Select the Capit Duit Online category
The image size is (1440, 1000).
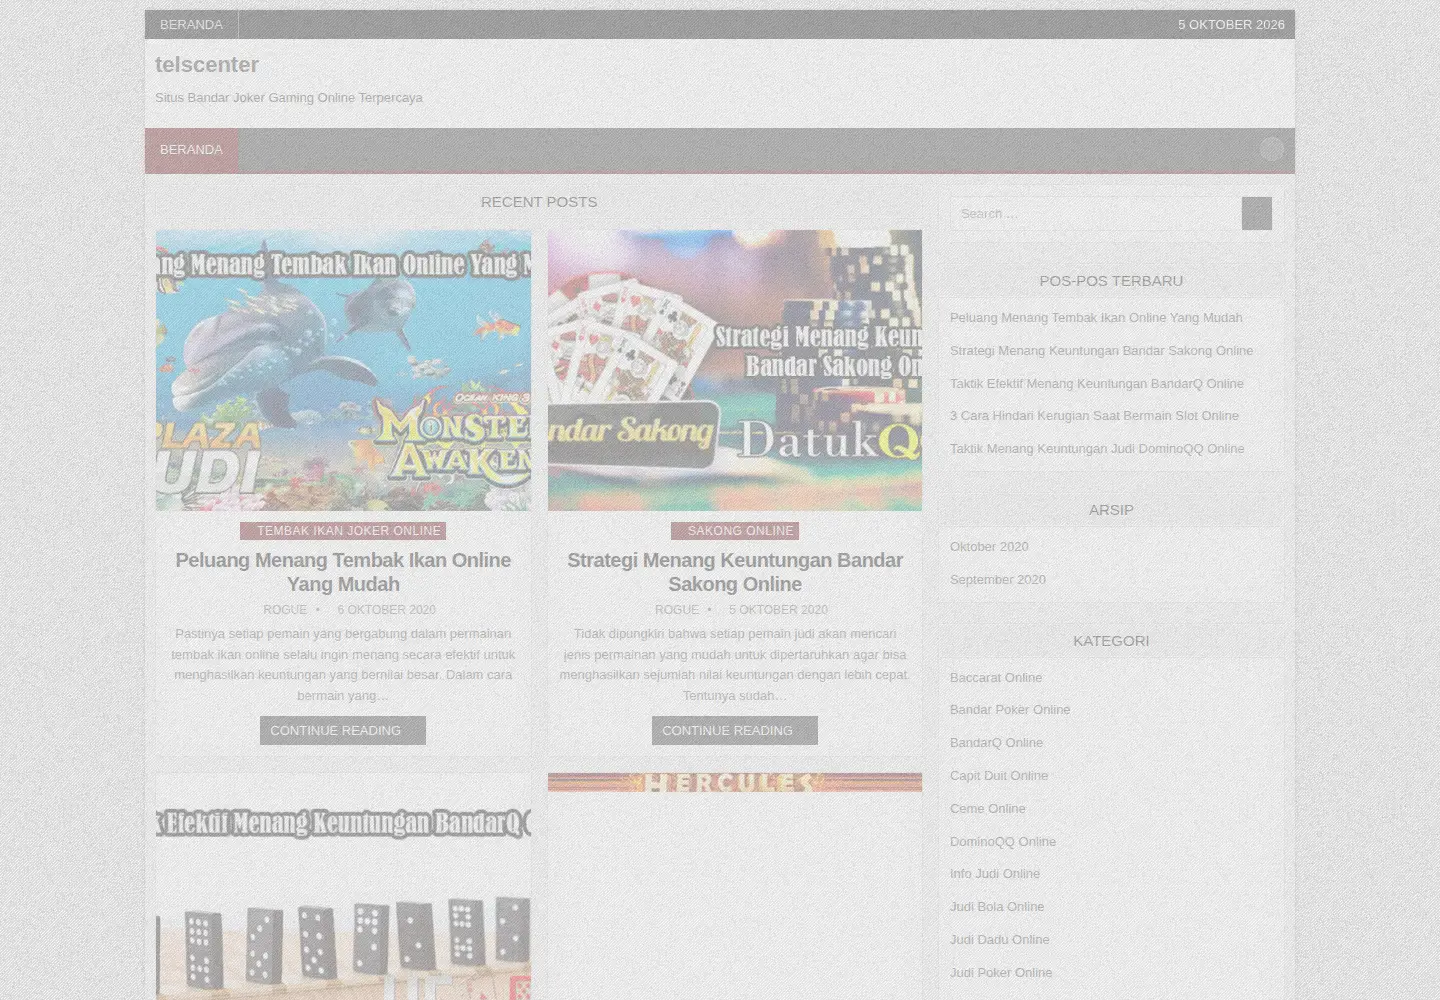pos(999,775)
